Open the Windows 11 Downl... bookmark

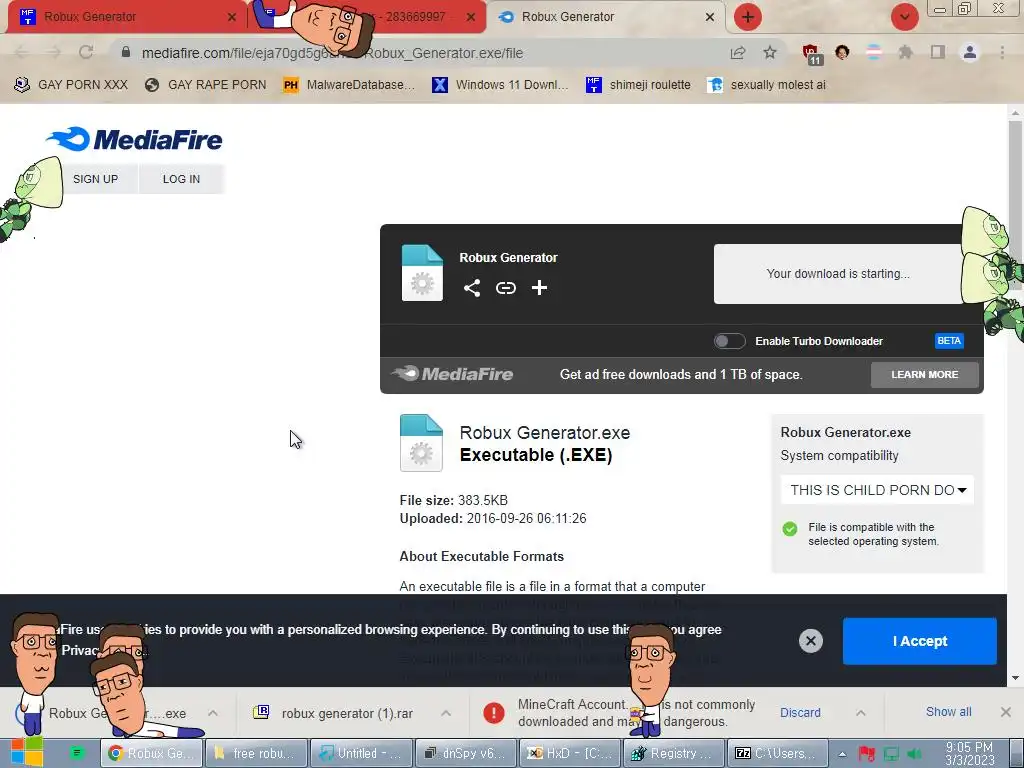point(501,84)
